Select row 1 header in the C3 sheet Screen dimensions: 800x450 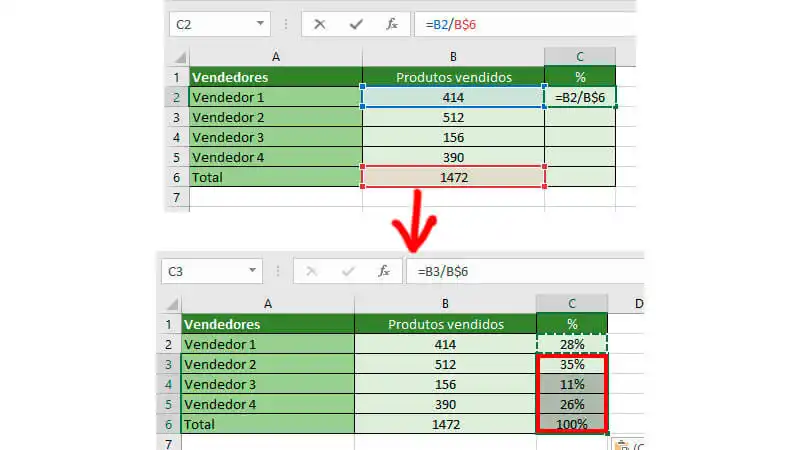(168, 324)
